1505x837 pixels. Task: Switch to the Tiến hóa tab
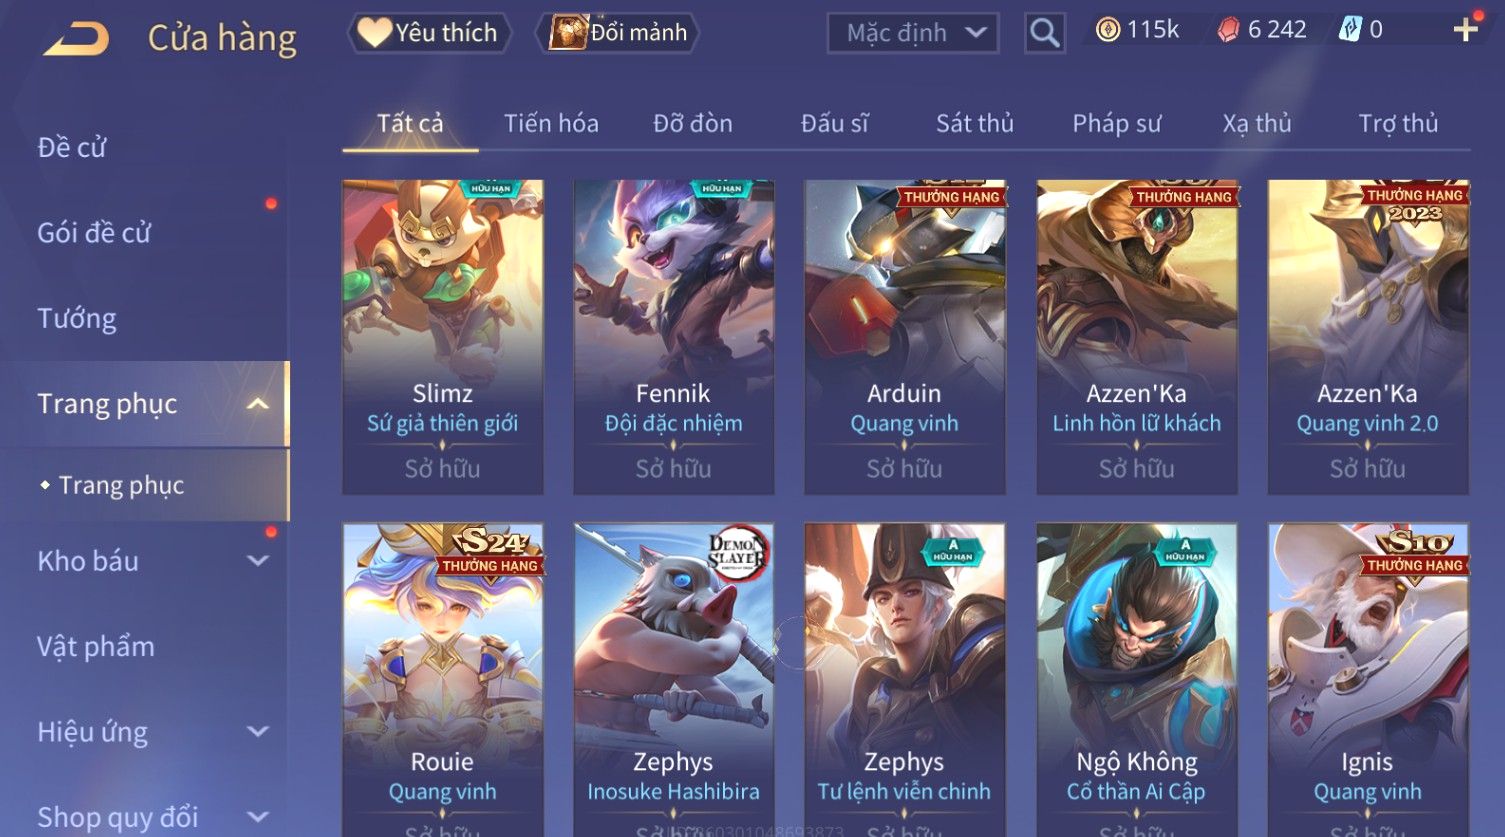click(x=551, y=123)
